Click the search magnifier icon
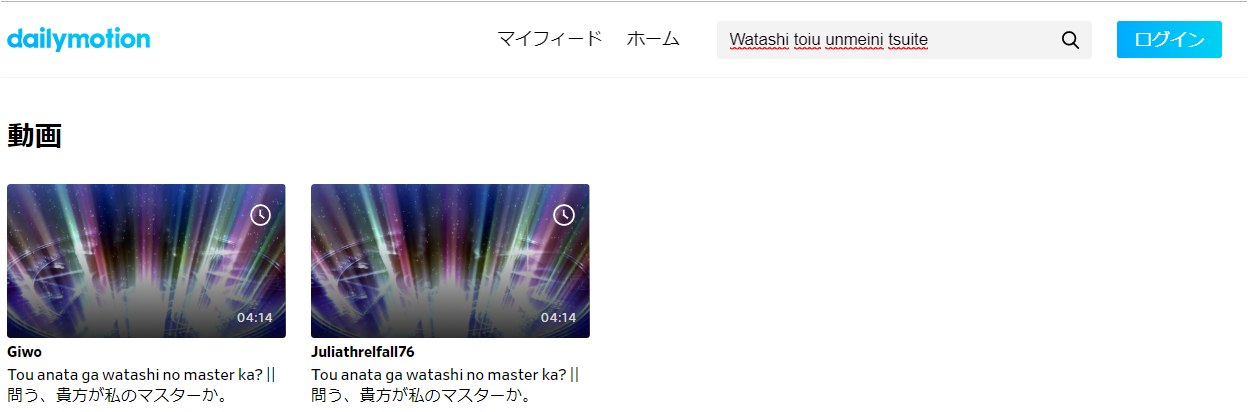 tap(1070, 40)
